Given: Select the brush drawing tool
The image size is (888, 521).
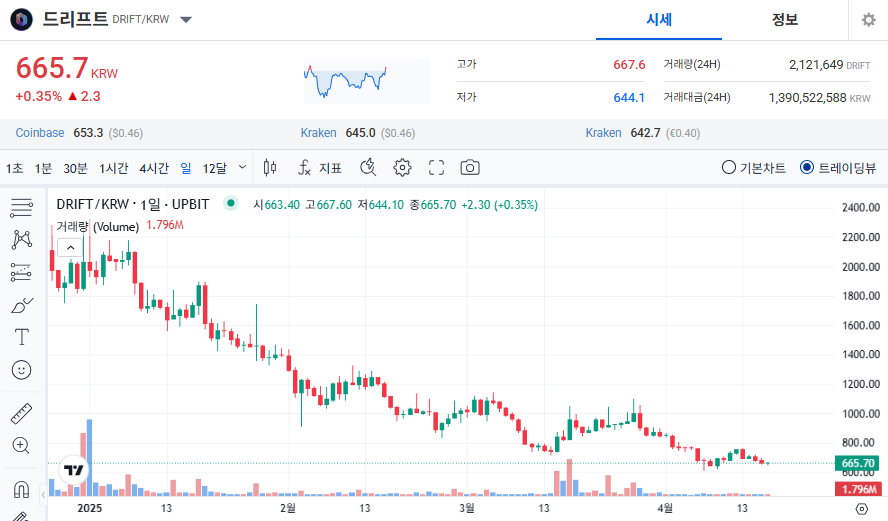Looking at the screenshot, I should tap(22, 305).
